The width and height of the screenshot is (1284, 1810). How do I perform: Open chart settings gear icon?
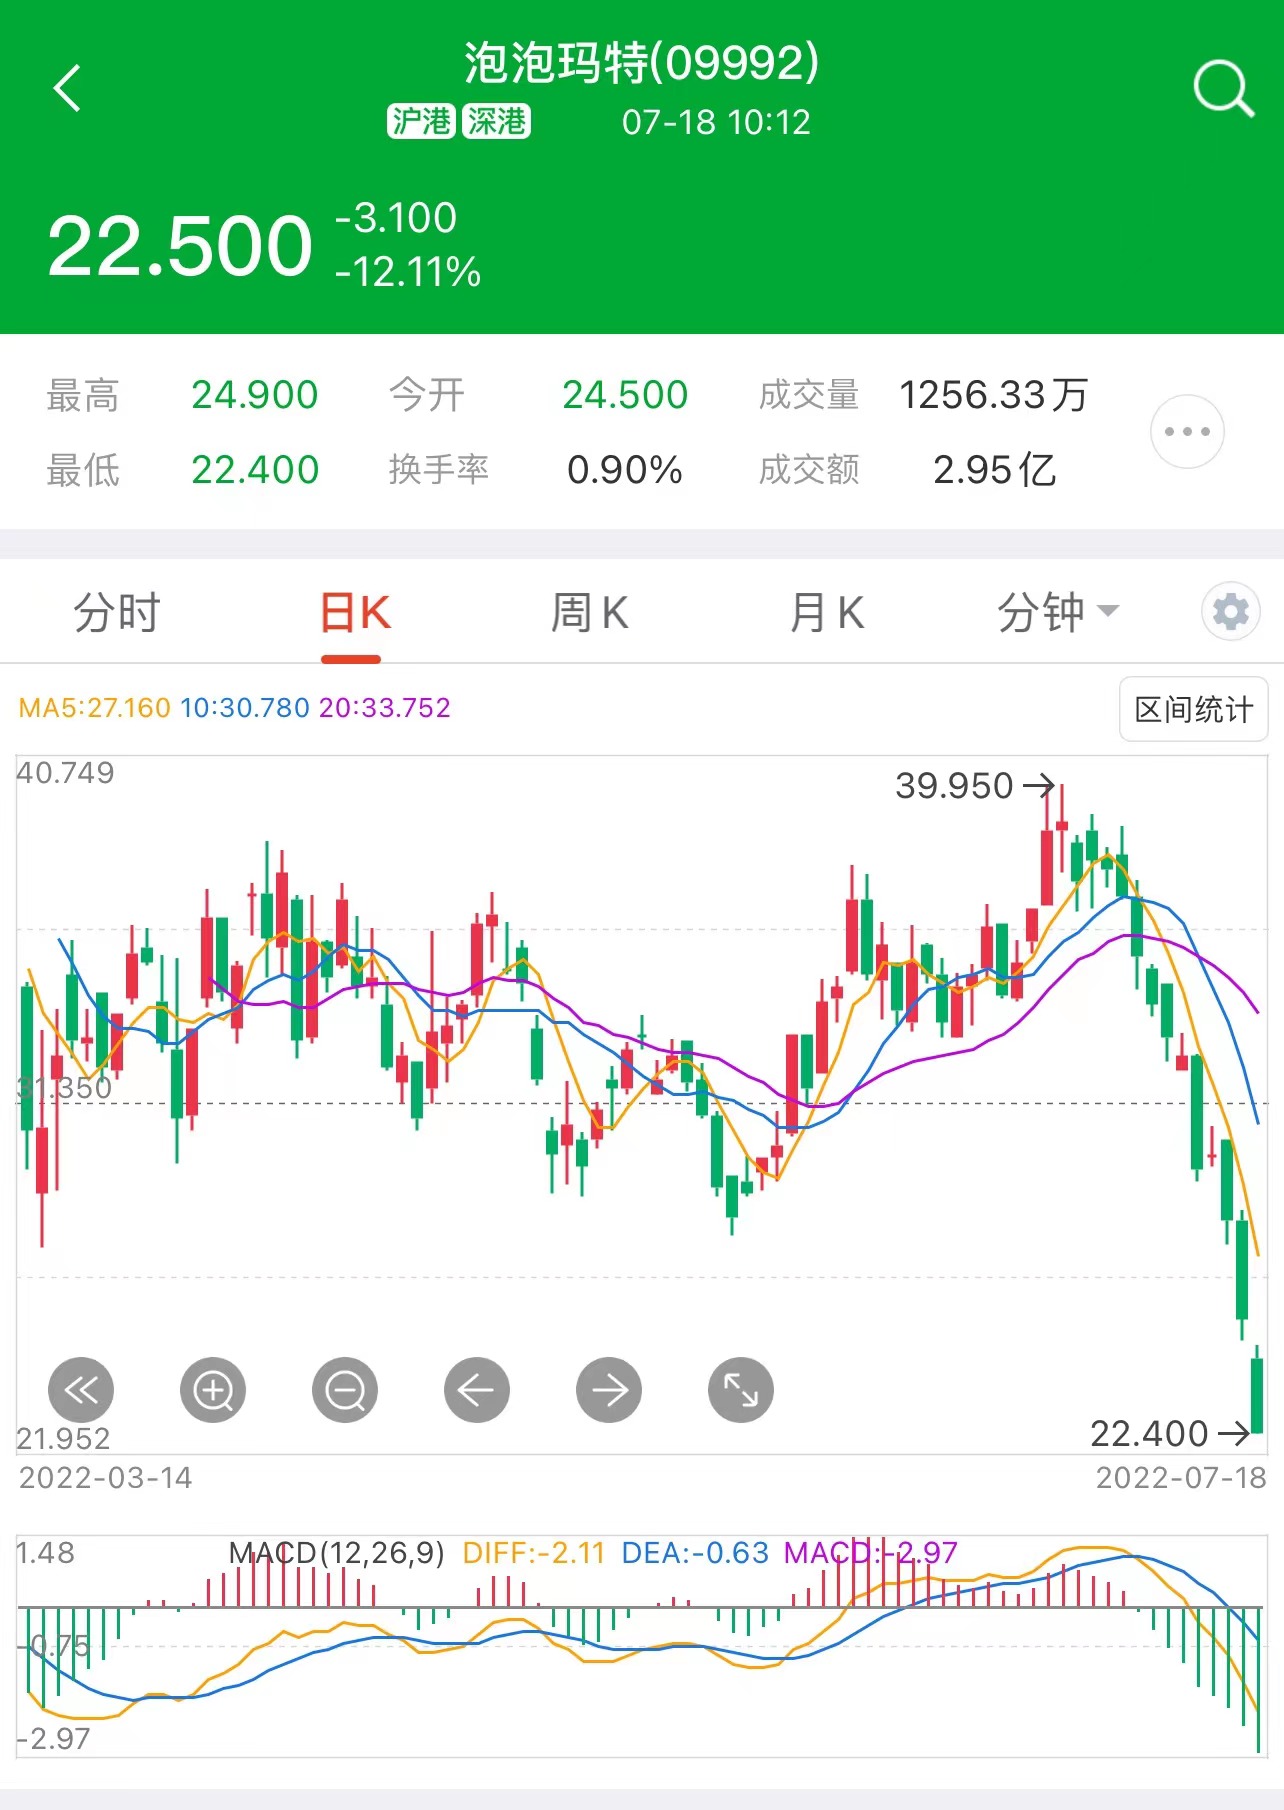point(1230,611)
